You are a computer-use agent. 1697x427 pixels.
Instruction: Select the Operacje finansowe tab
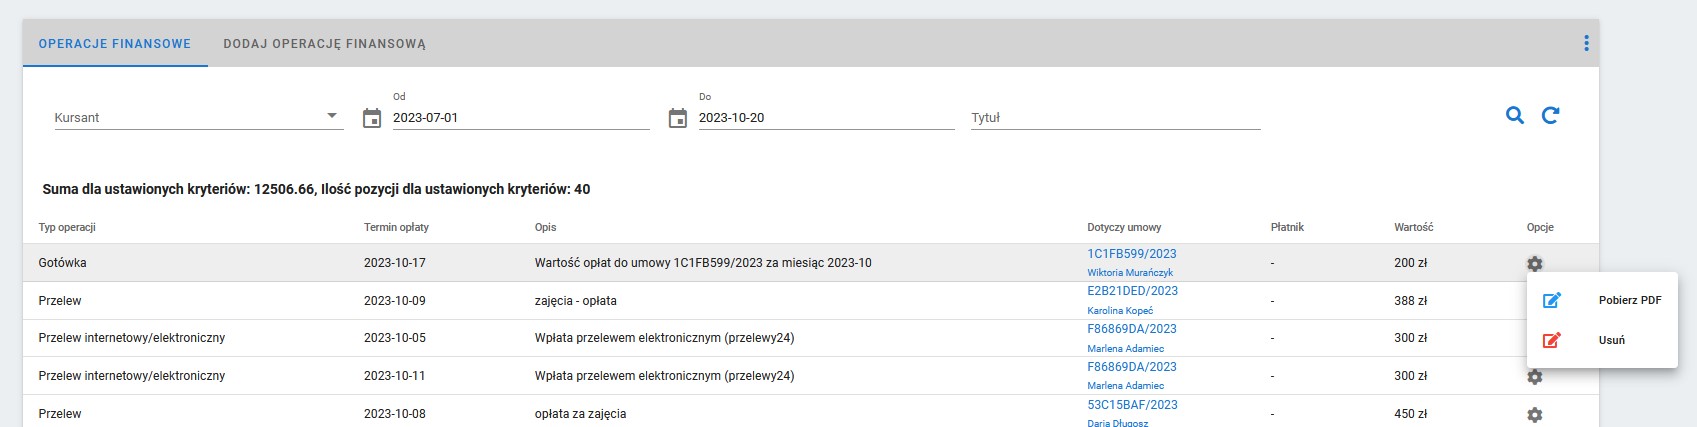115,44
